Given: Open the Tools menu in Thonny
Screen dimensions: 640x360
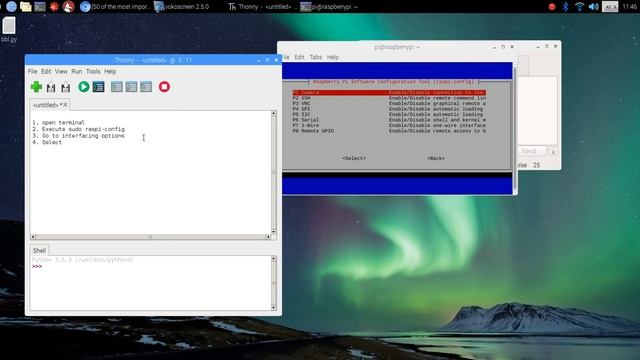Looking at the screenshot, I should tap(93, 71).
